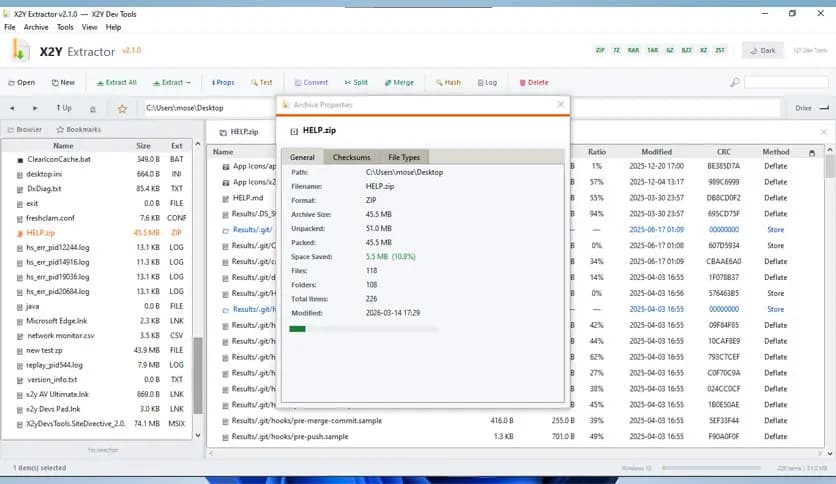The width and height of the screenshot is (836, 484).
Task: Click the ZST format badge
Action: 720,50
